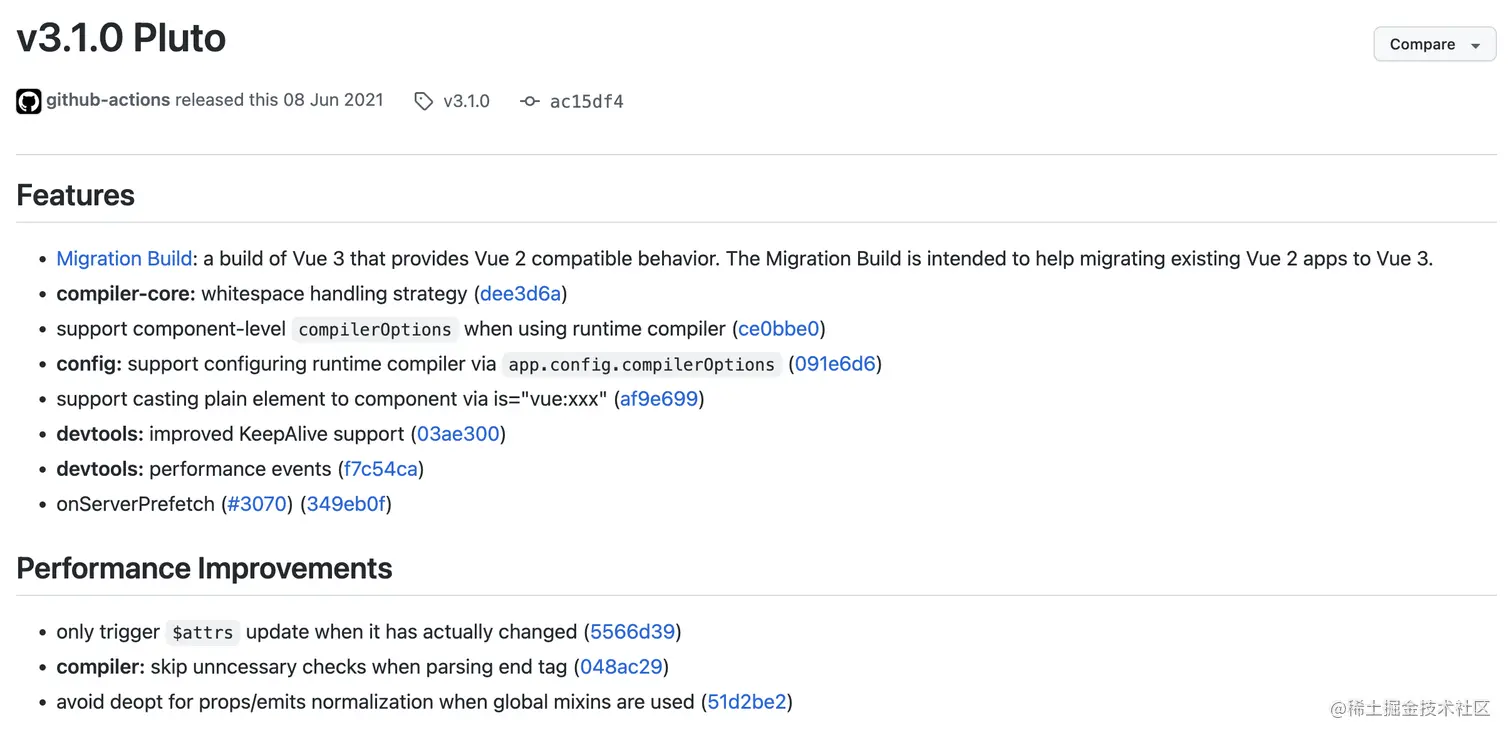Open pull request #3070
1512x740 pixels.
point(257,504)
